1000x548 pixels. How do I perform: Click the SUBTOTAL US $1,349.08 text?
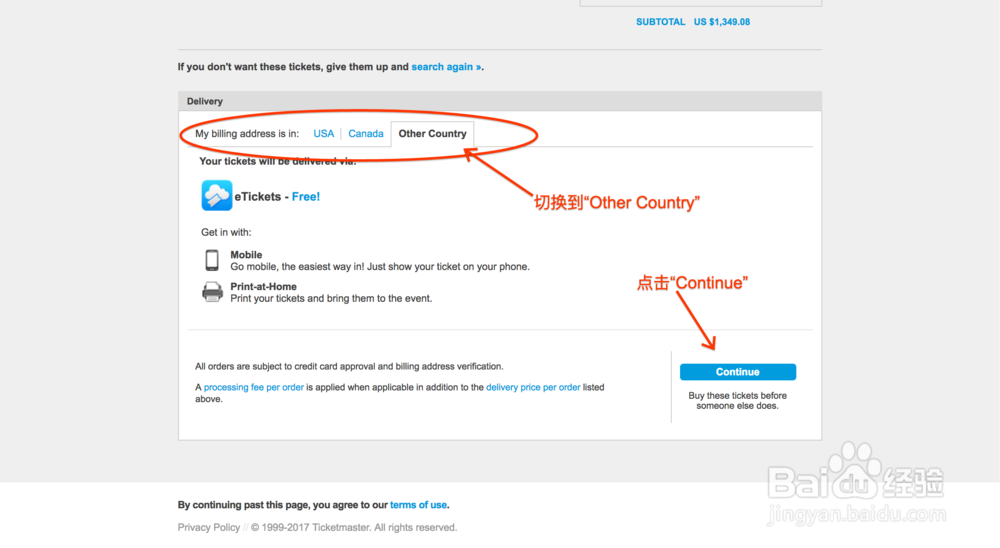693,22
